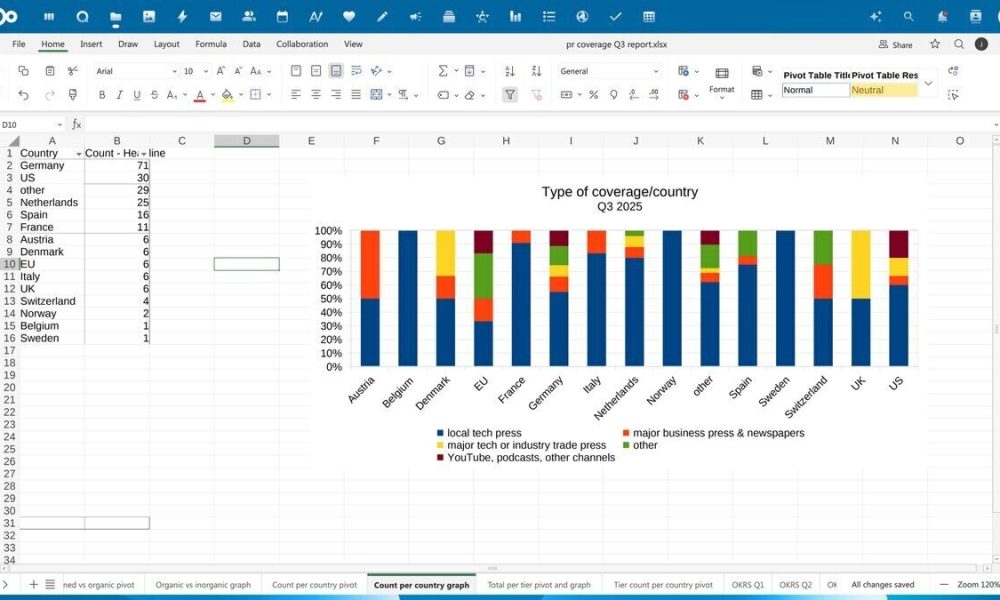Toggle bold formatting
This screenshot has width=1000, height=600.
point(103,93)
